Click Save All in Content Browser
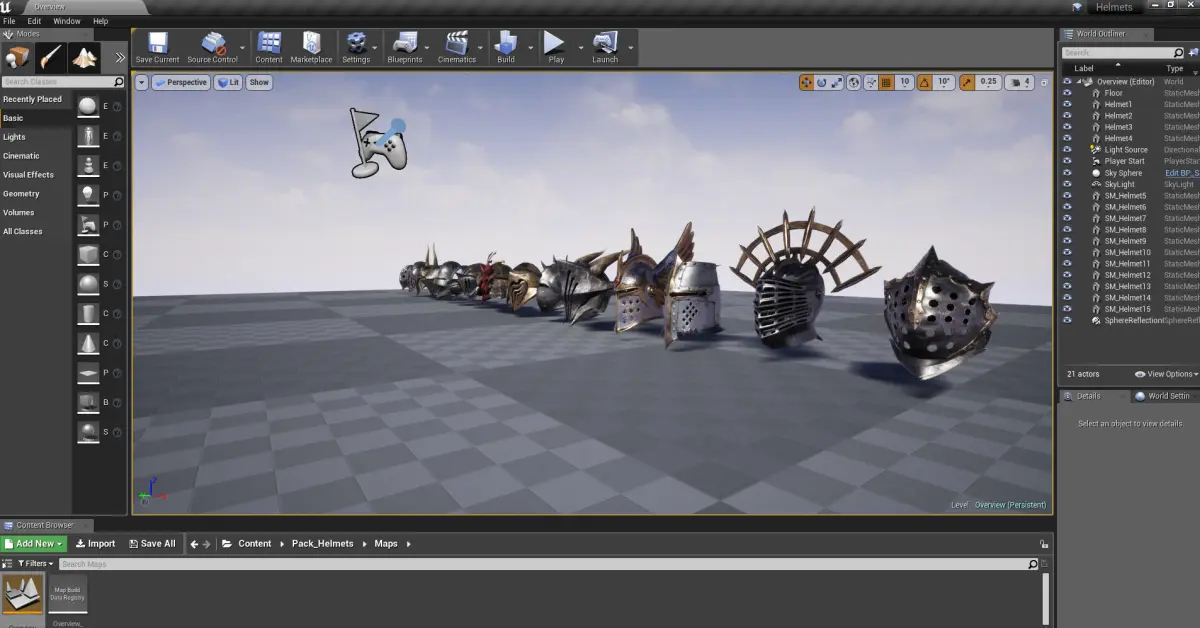Image resolution: width=1200 pixels, height=628 pixels. [152, 544]
